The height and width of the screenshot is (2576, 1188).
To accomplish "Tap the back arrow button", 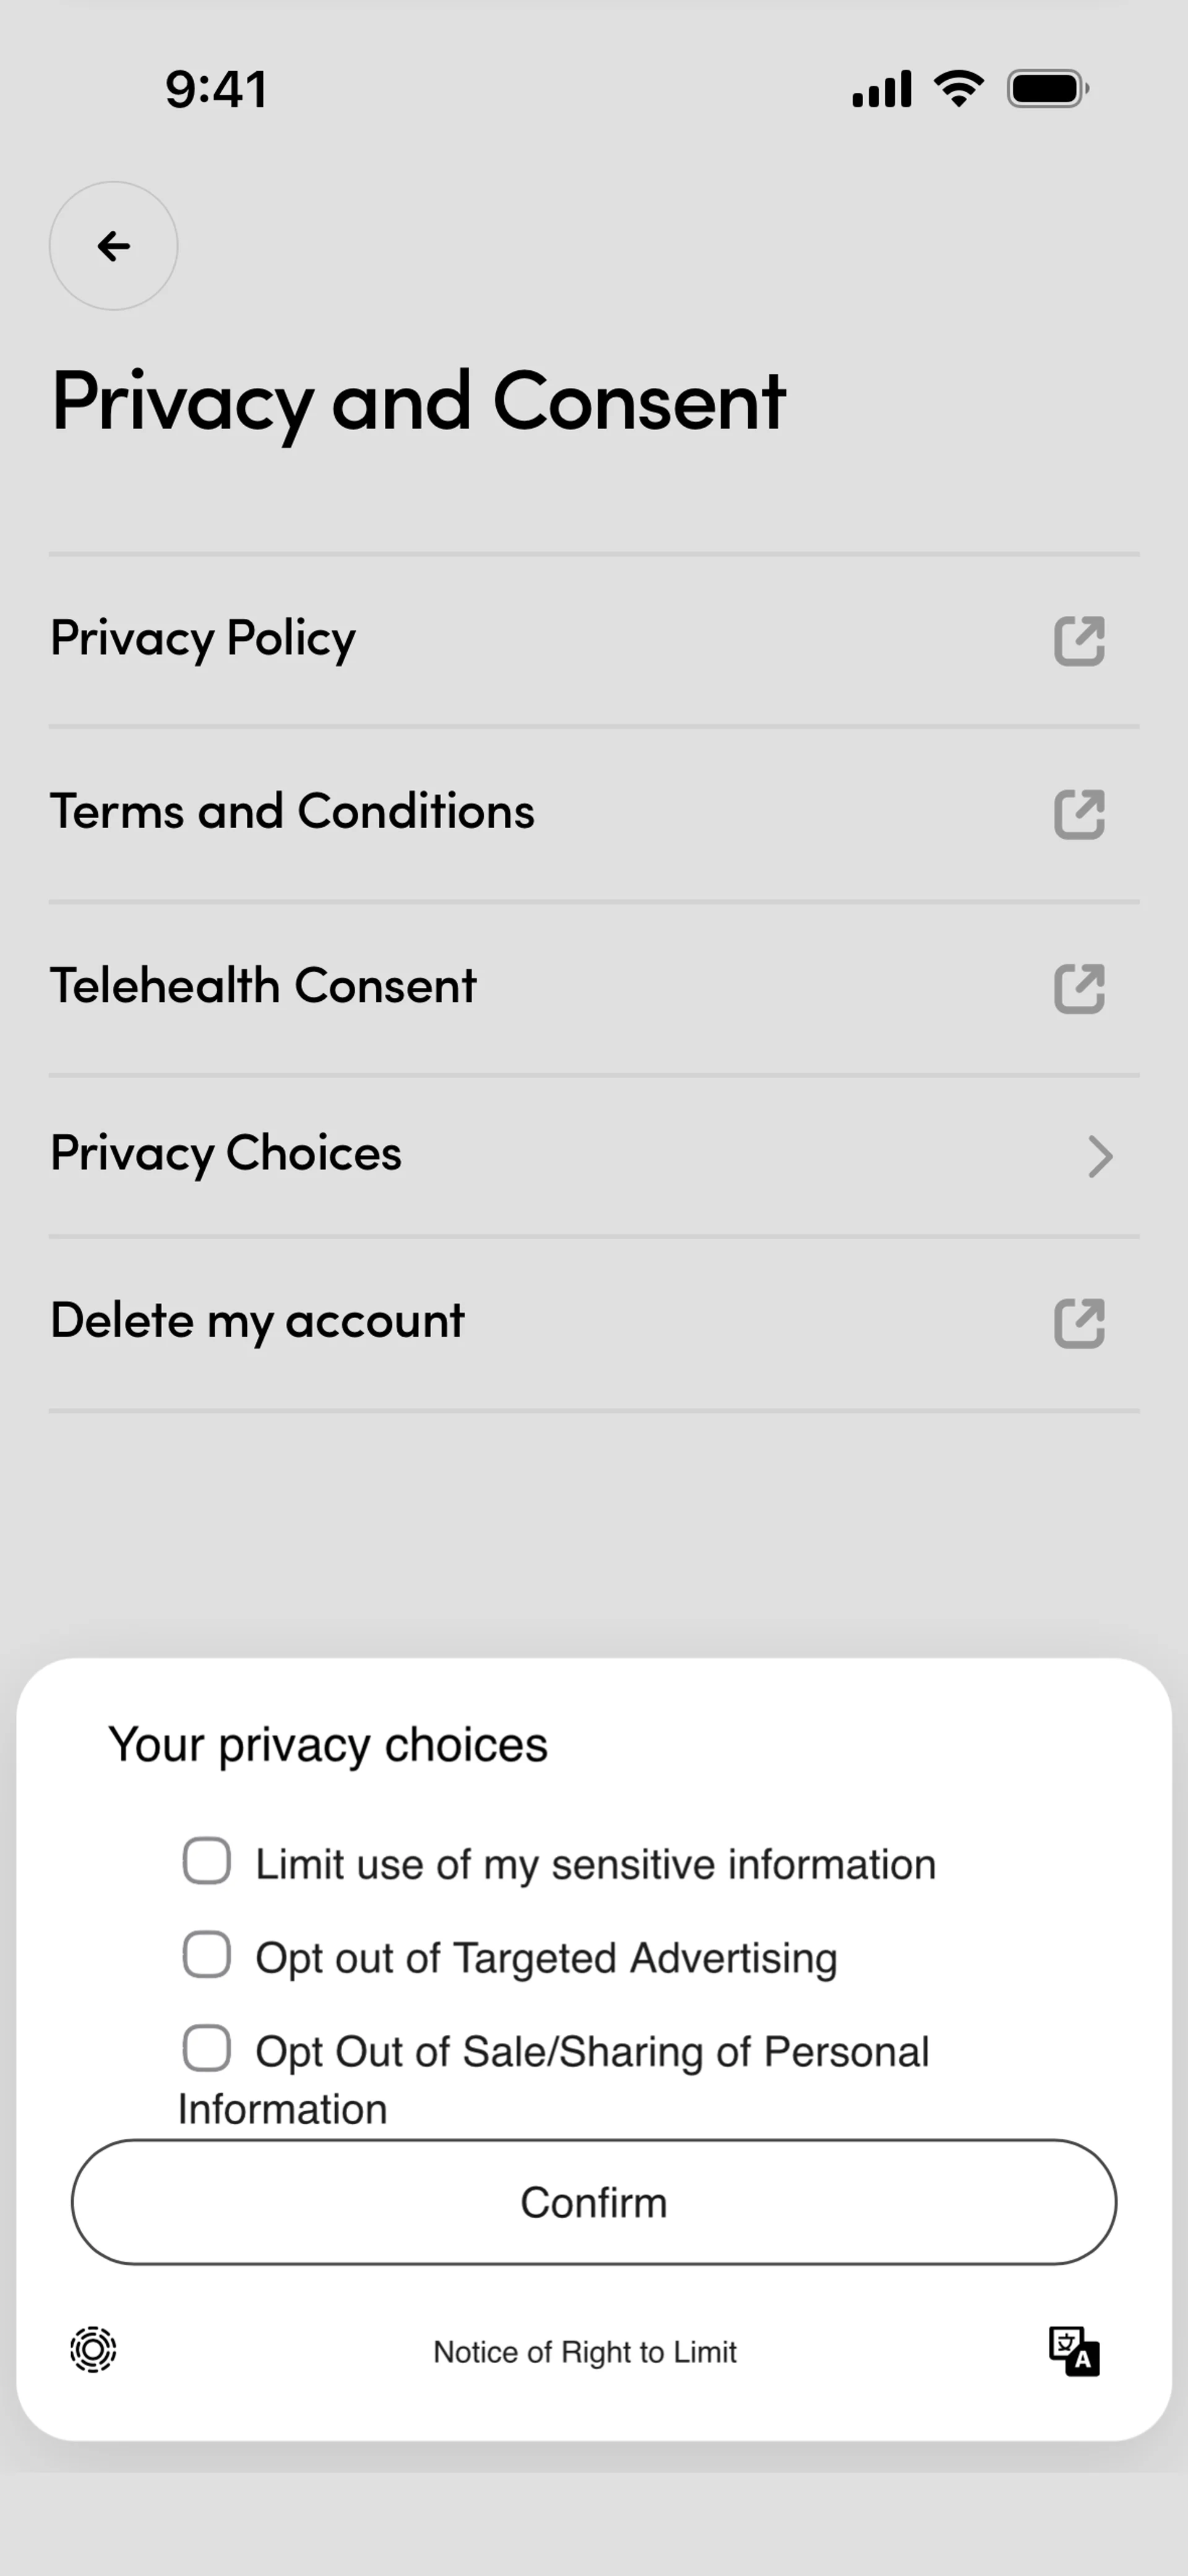I will tap(113, 246).
